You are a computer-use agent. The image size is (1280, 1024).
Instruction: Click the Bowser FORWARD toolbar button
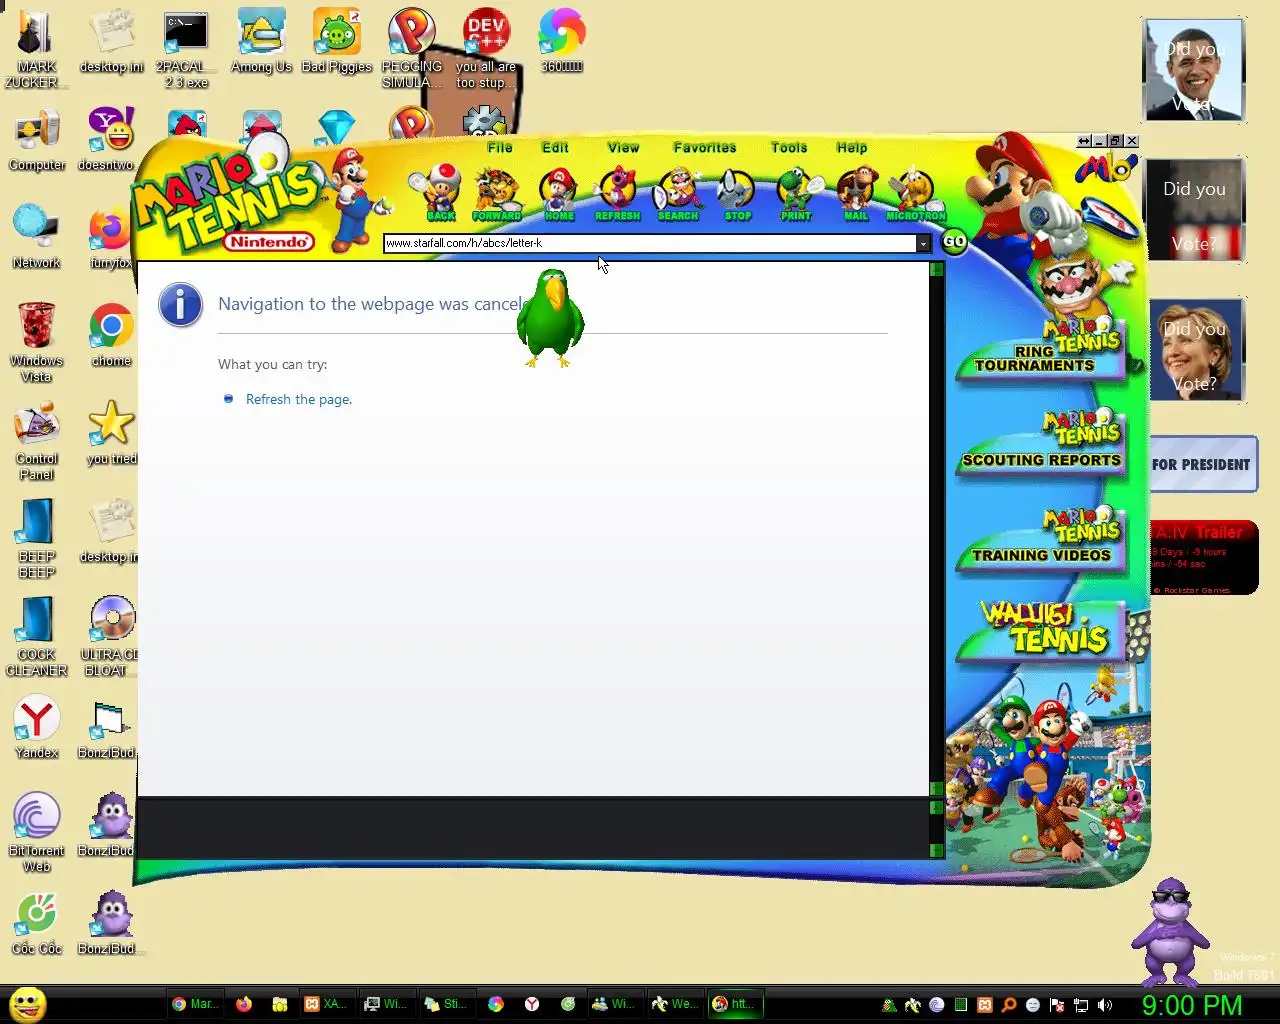click(x=497, y=193)
